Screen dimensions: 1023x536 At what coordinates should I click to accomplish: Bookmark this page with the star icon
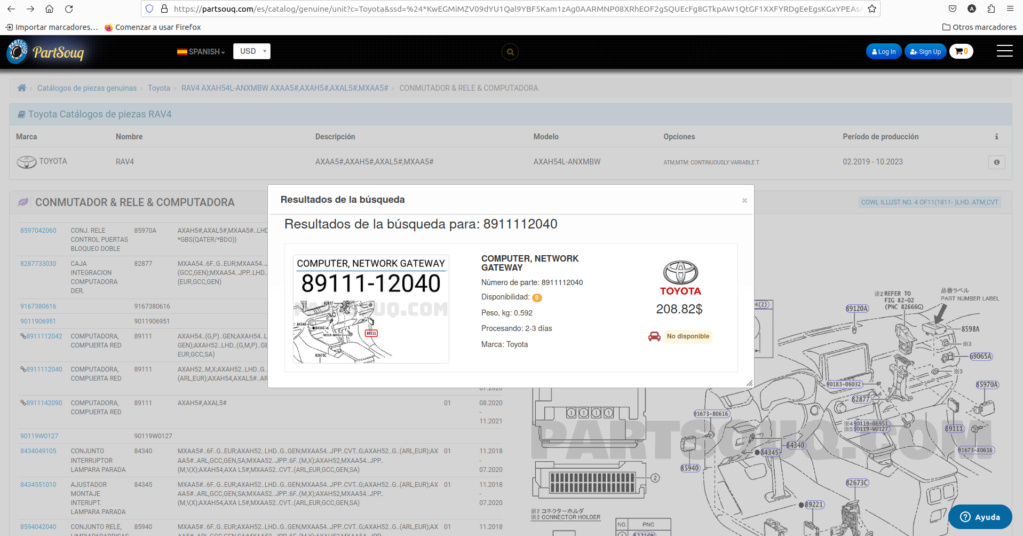[x=872, y=9]
